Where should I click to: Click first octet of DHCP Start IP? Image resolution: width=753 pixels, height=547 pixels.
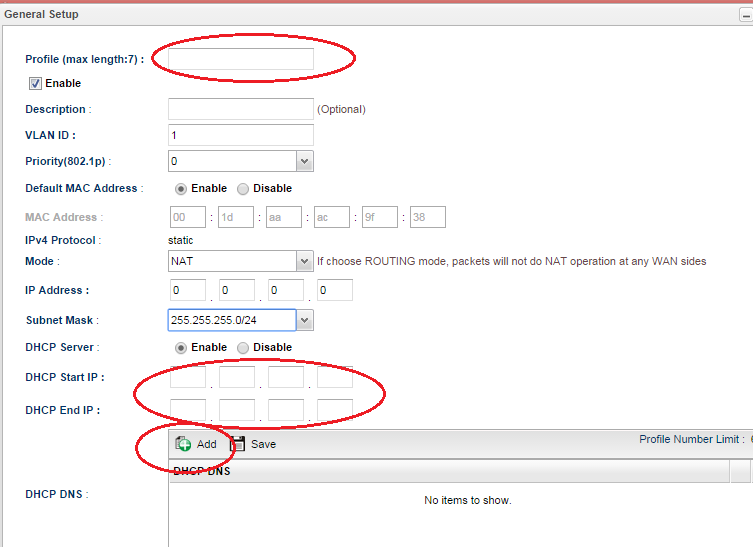click(x=187, y=378)
